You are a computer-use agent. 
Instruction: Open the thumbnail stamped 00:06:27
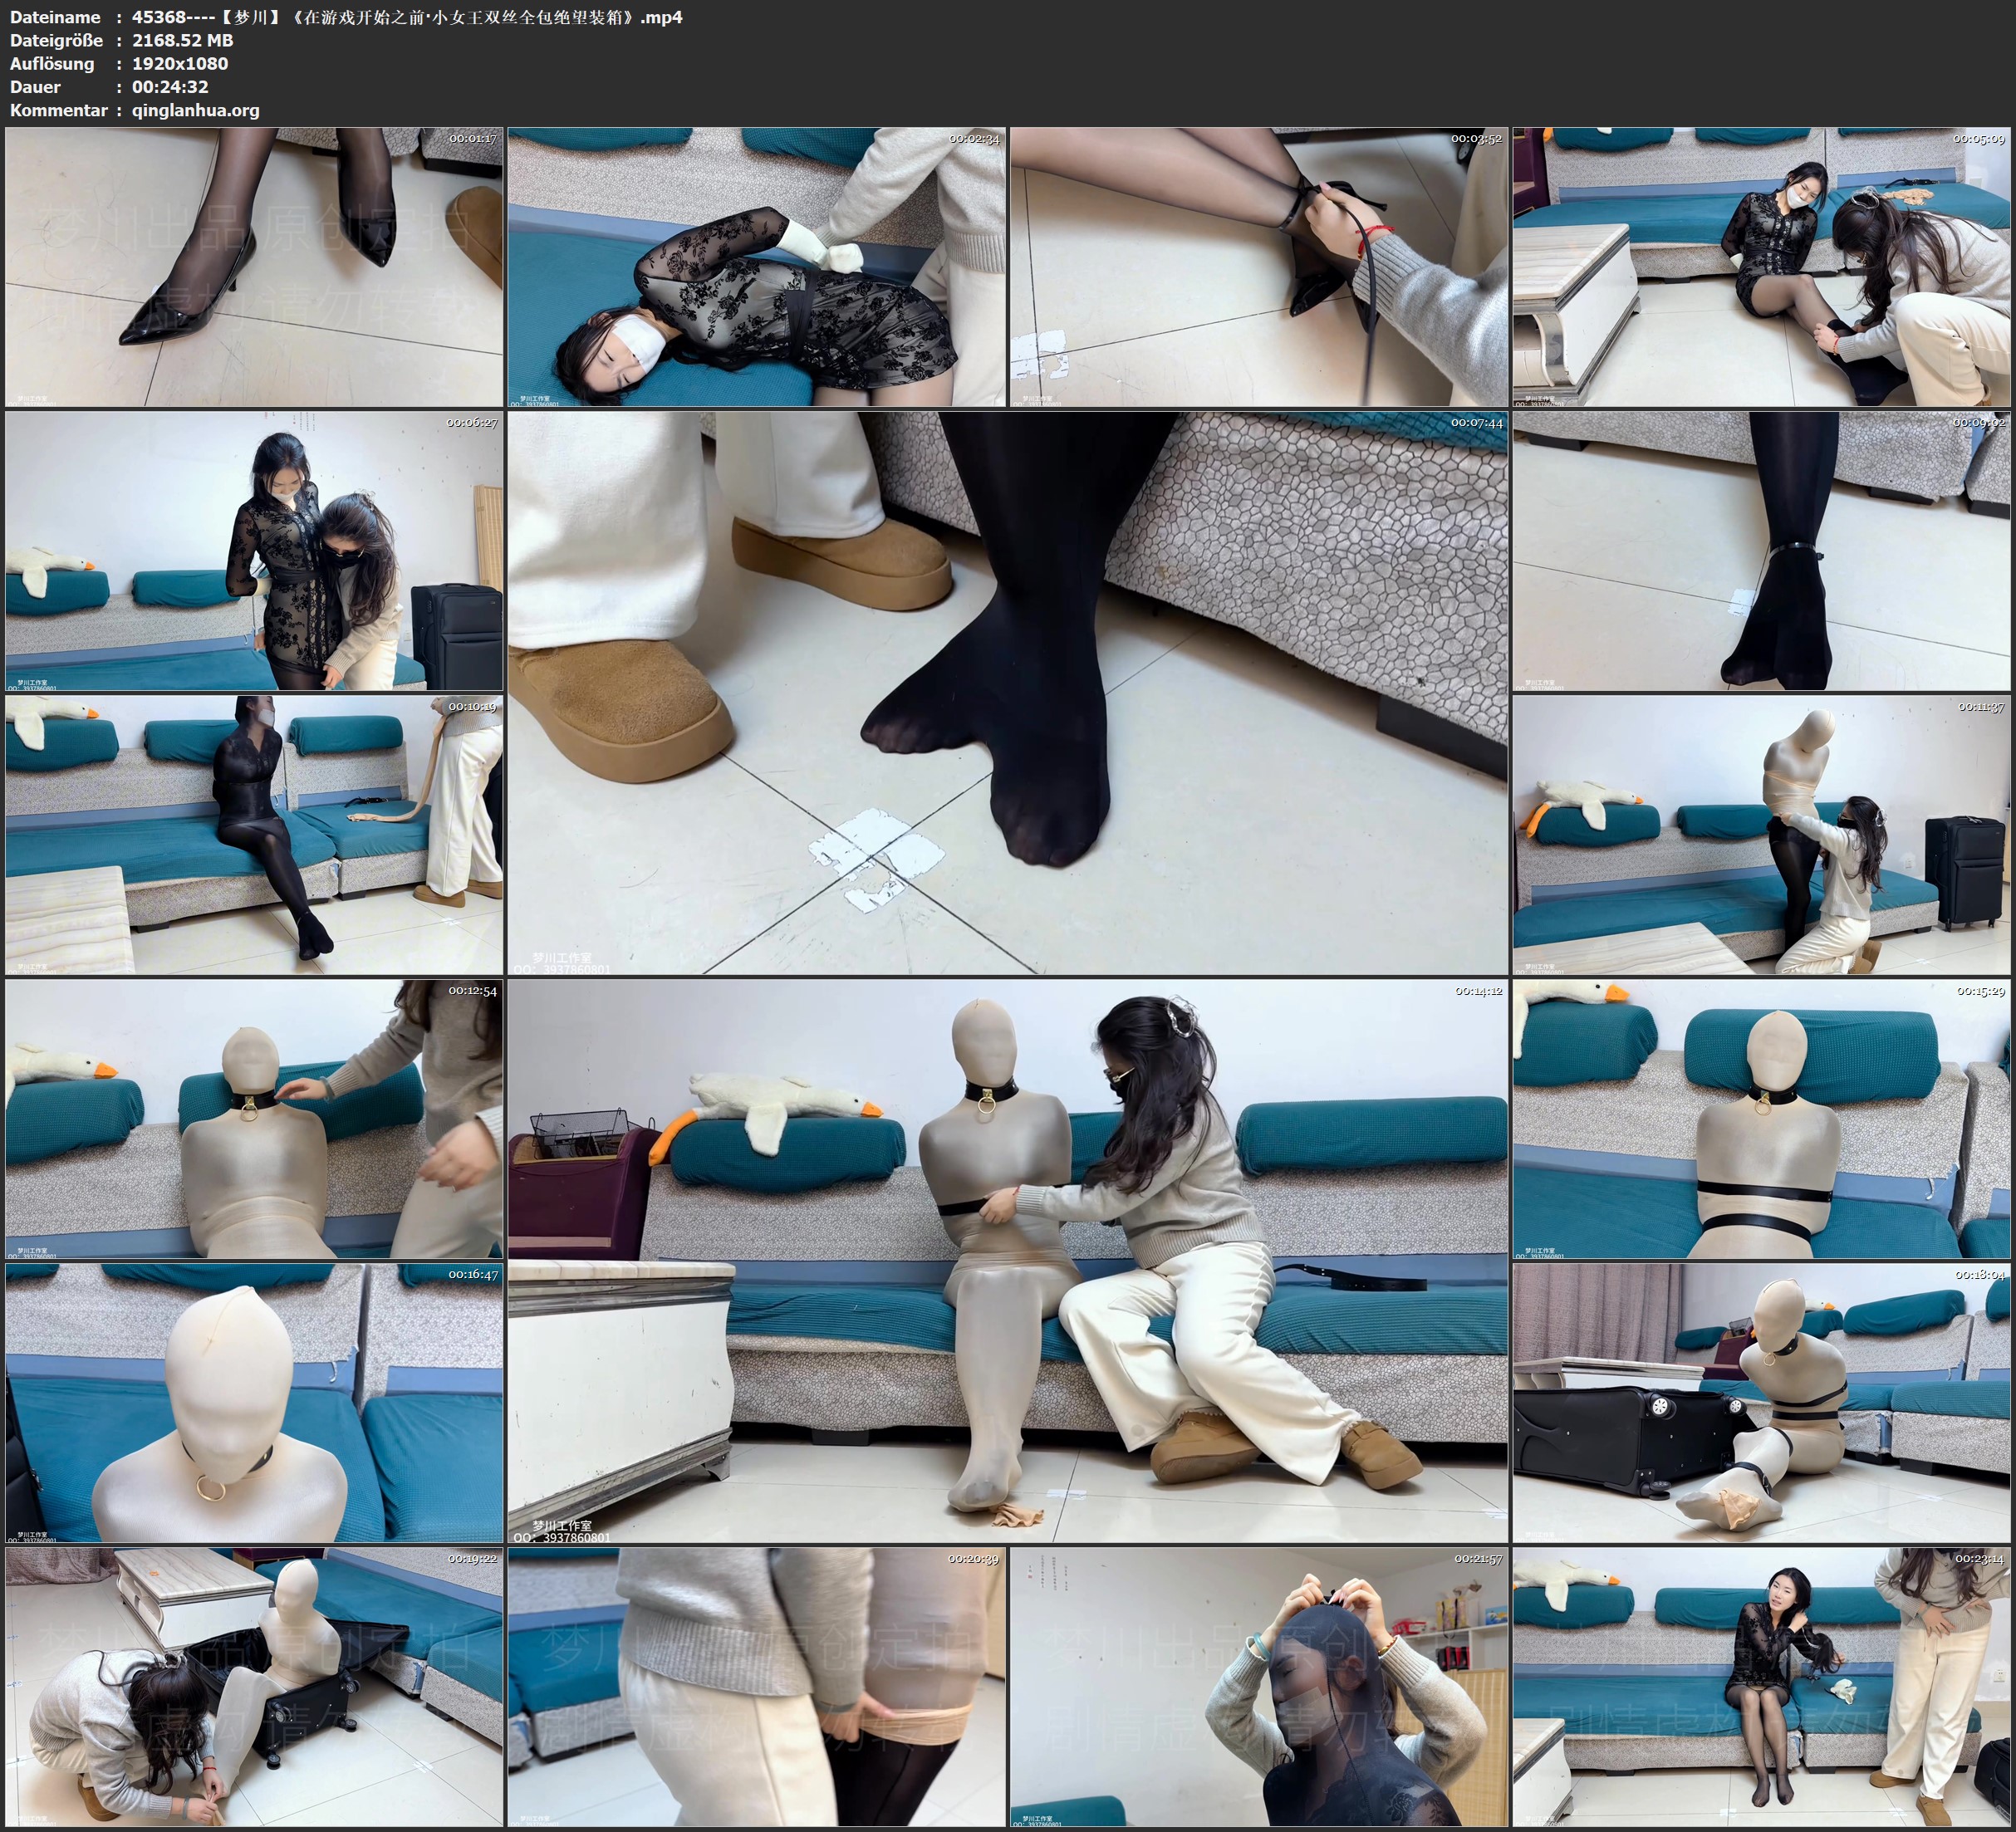254,551
